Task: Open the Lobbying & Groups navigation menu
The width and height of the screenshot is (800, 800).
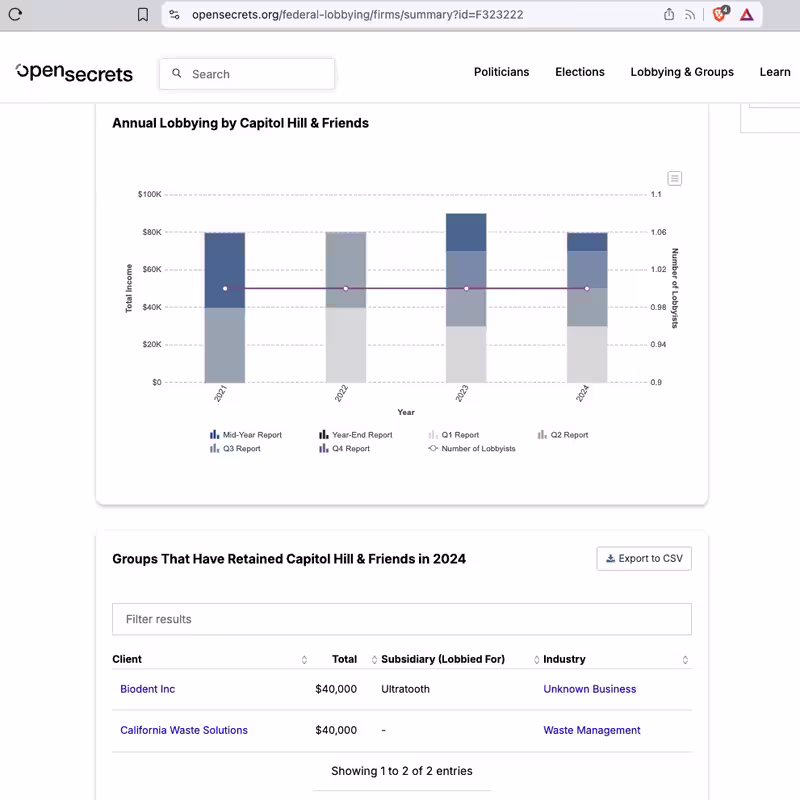Action: click(682, 72)
